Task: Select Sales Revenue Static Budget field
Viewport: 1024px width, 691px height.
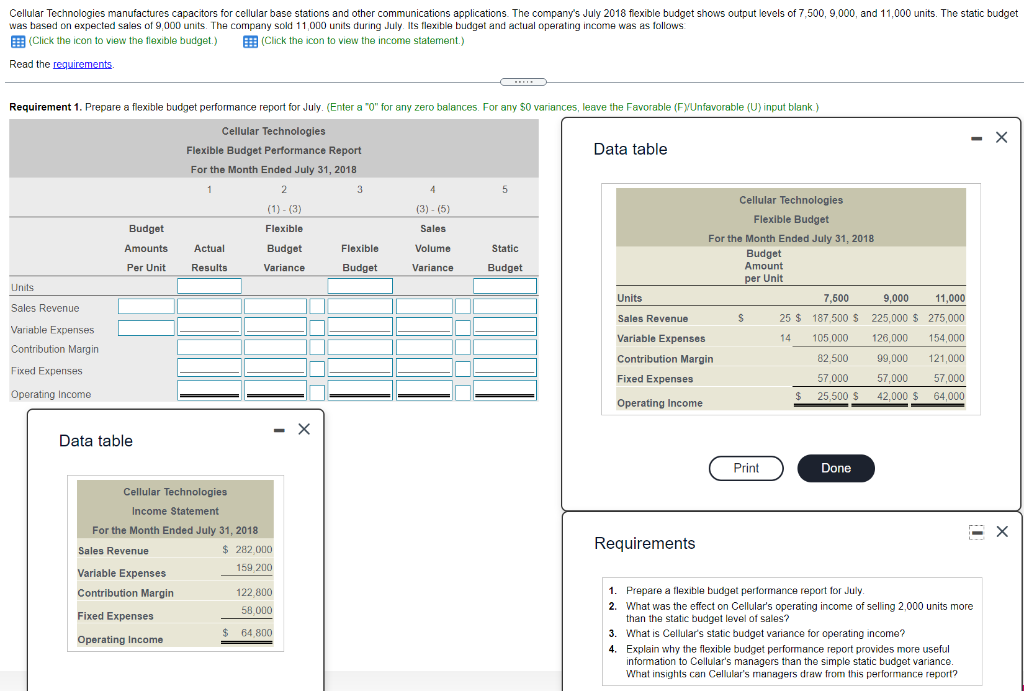Action: [x=505, y=306]
